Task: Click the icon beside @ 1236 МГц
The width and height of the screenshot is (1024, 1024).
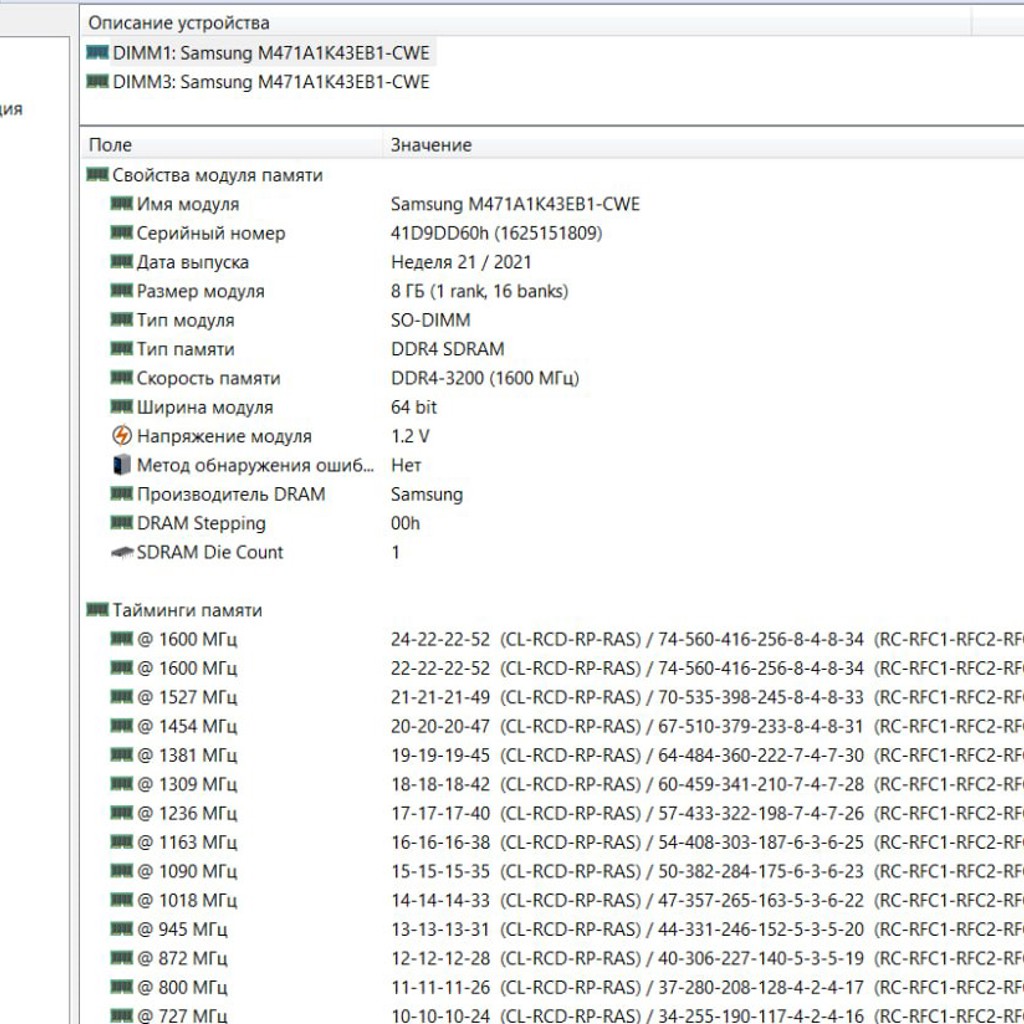Action: click(121, 812)
